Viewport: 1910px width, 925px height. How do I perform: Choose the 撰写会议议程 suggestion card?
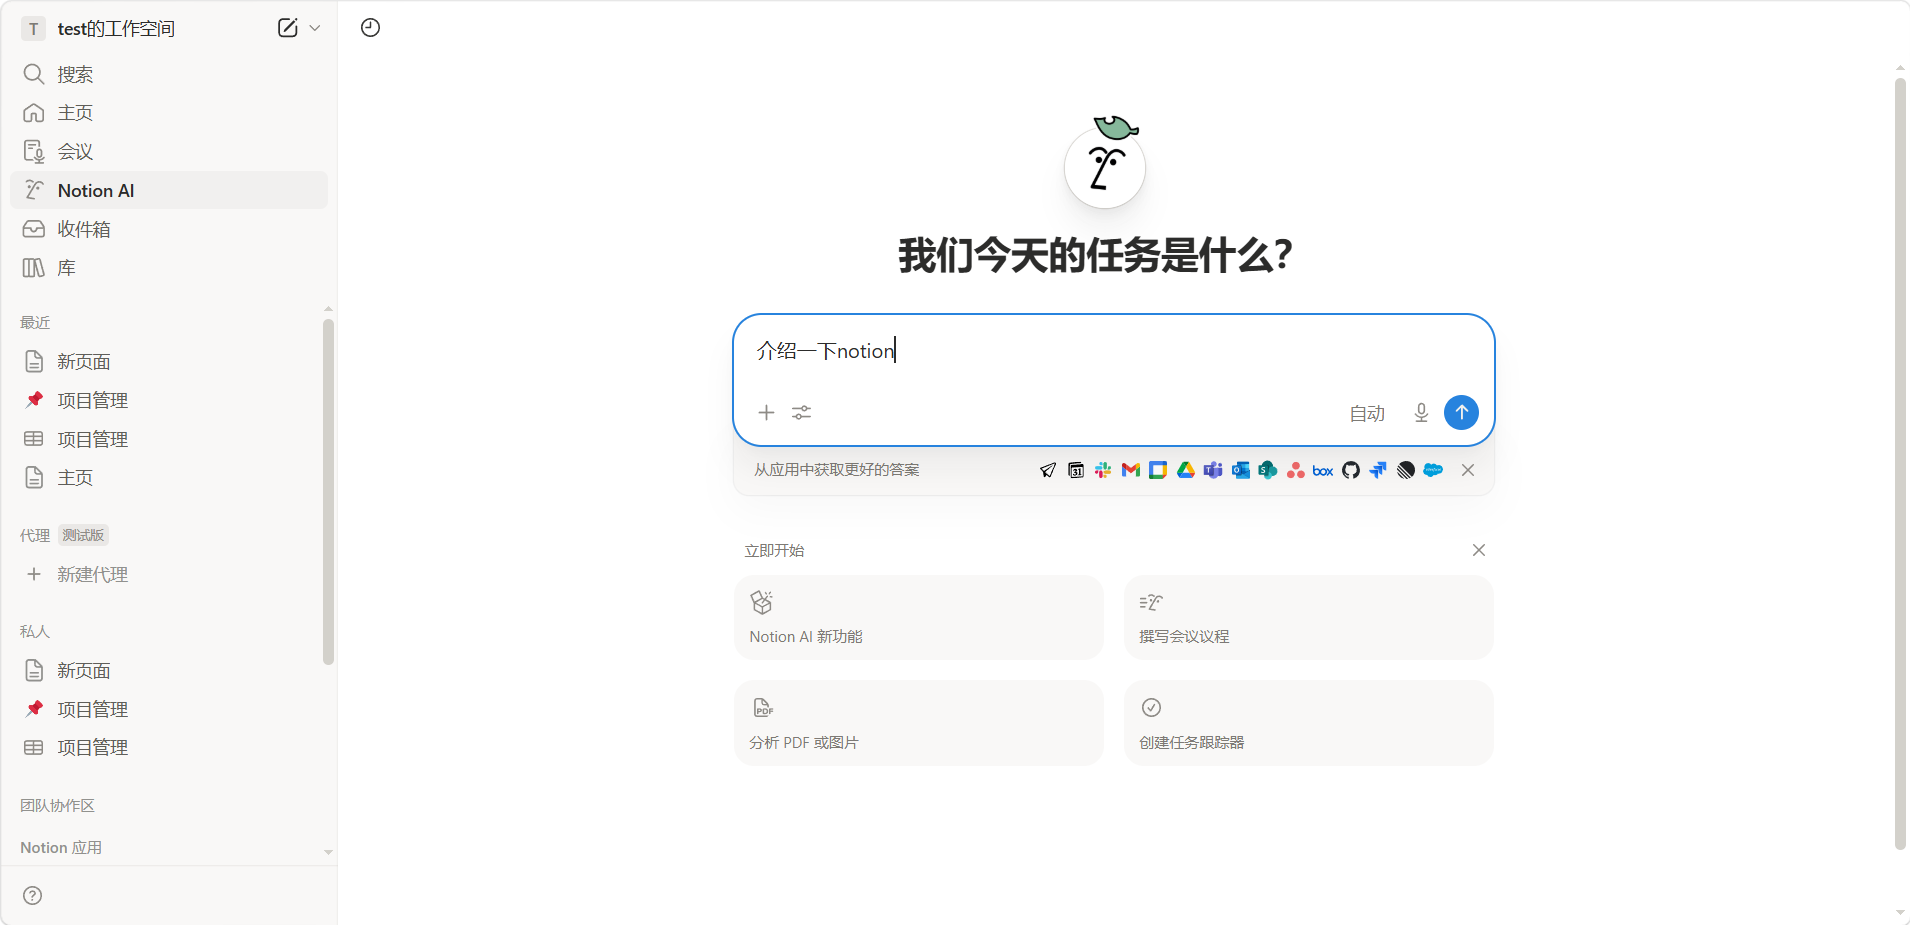tap(1308, 617)
